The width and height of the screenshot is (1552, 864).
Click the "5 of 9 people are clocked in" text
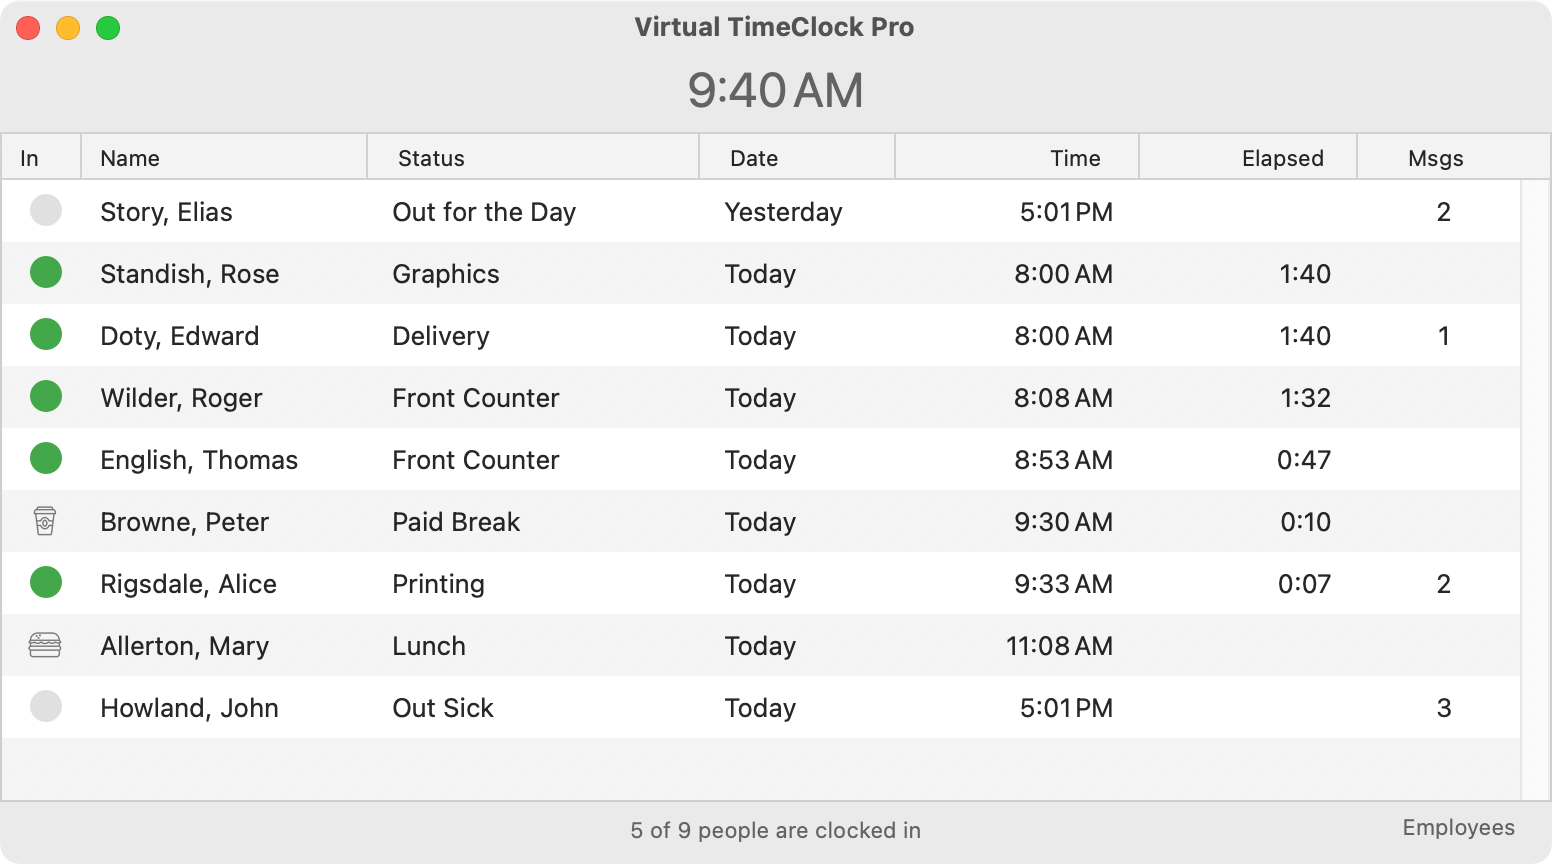[x=775, y=830]
